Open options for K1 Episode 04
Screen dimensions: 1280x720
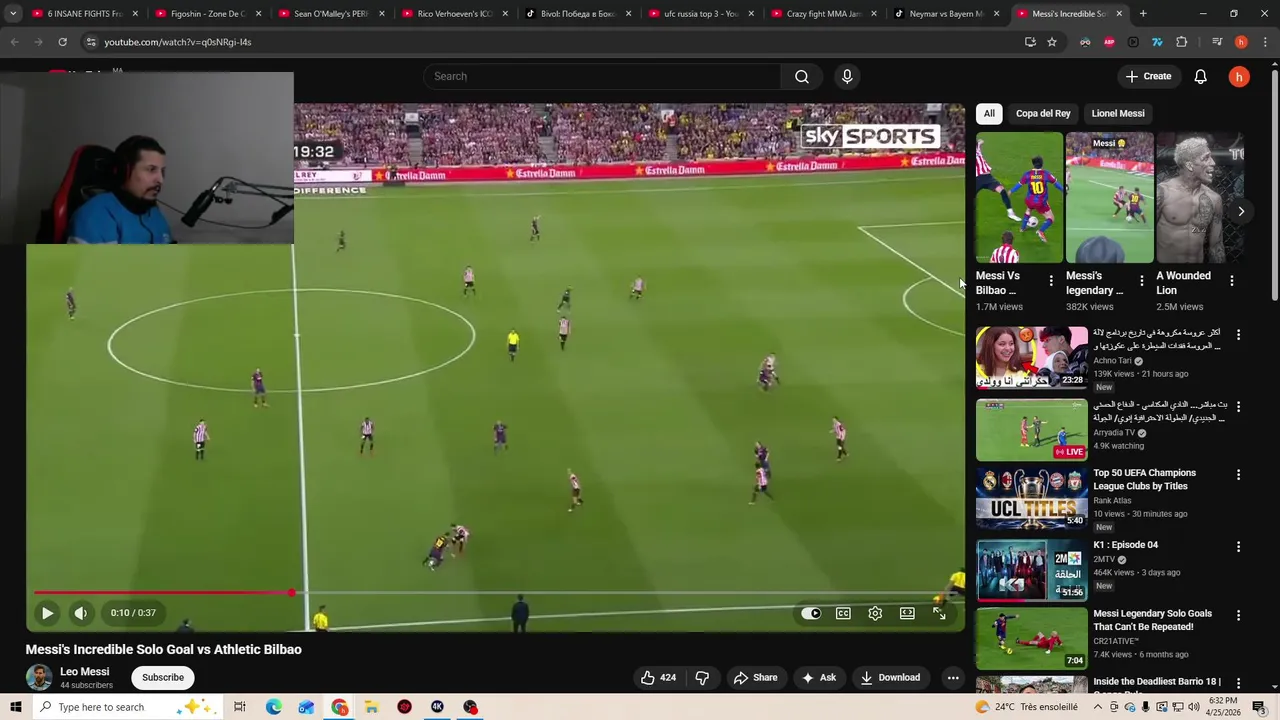[1238, 547]
